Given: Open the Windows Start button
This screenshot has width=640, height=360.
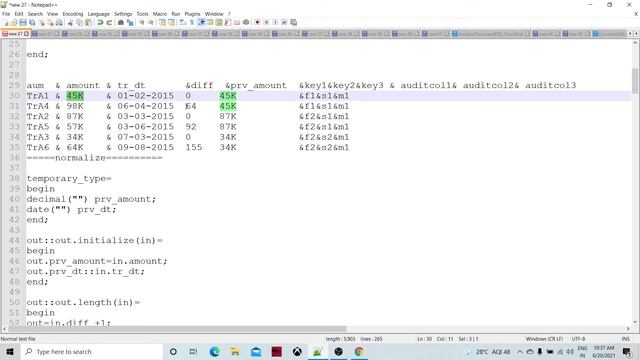Looking at the screenshot, I should tap(10, 351).
